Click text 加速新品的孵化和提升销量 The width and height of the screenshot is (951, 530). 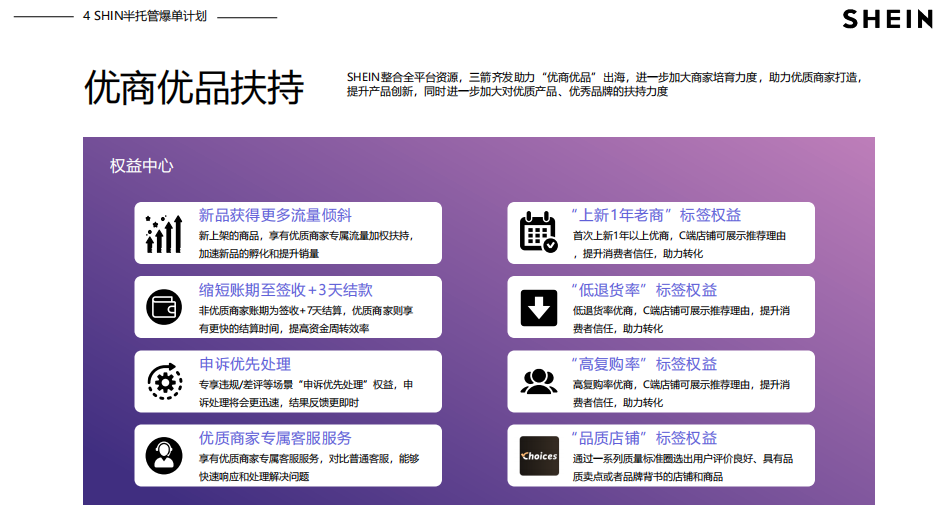tap(258, 253)
